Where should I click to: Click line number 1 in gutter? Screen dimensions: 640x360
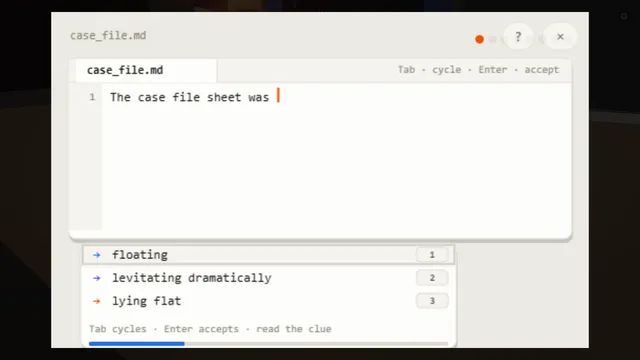92,97
